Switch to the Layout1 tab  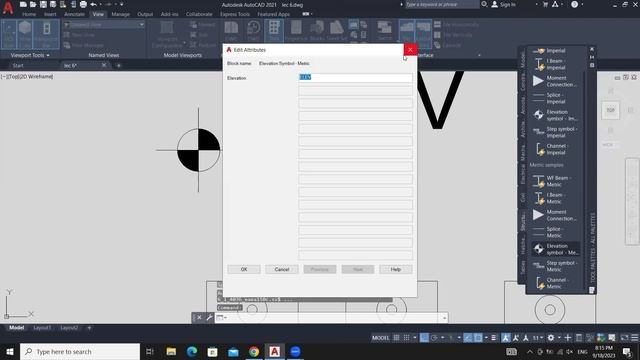pyautogui.click(x=42, y=328)
